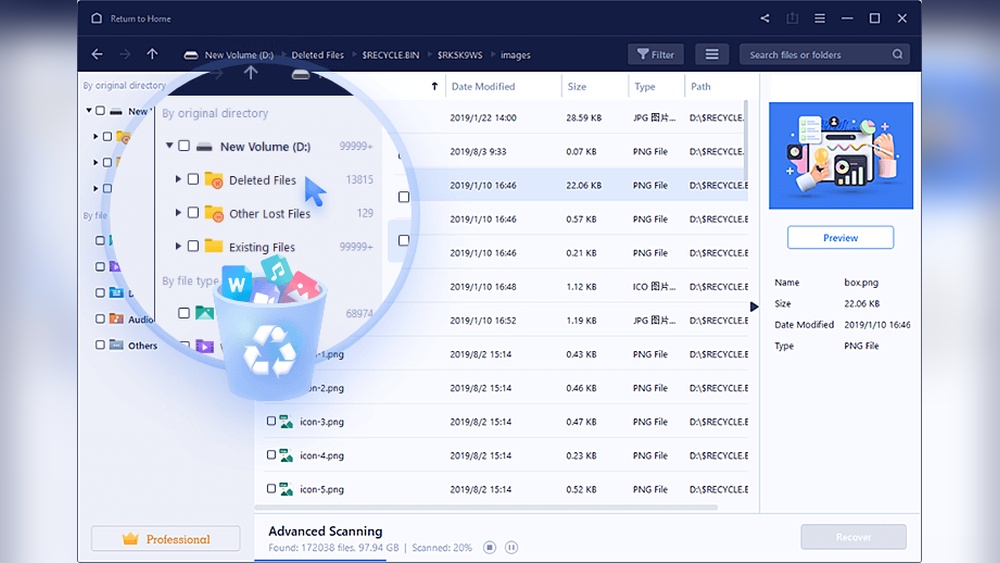Check the Audio file type checkbox
This screenshot has height=563, width=1000.
click(100, 318)
